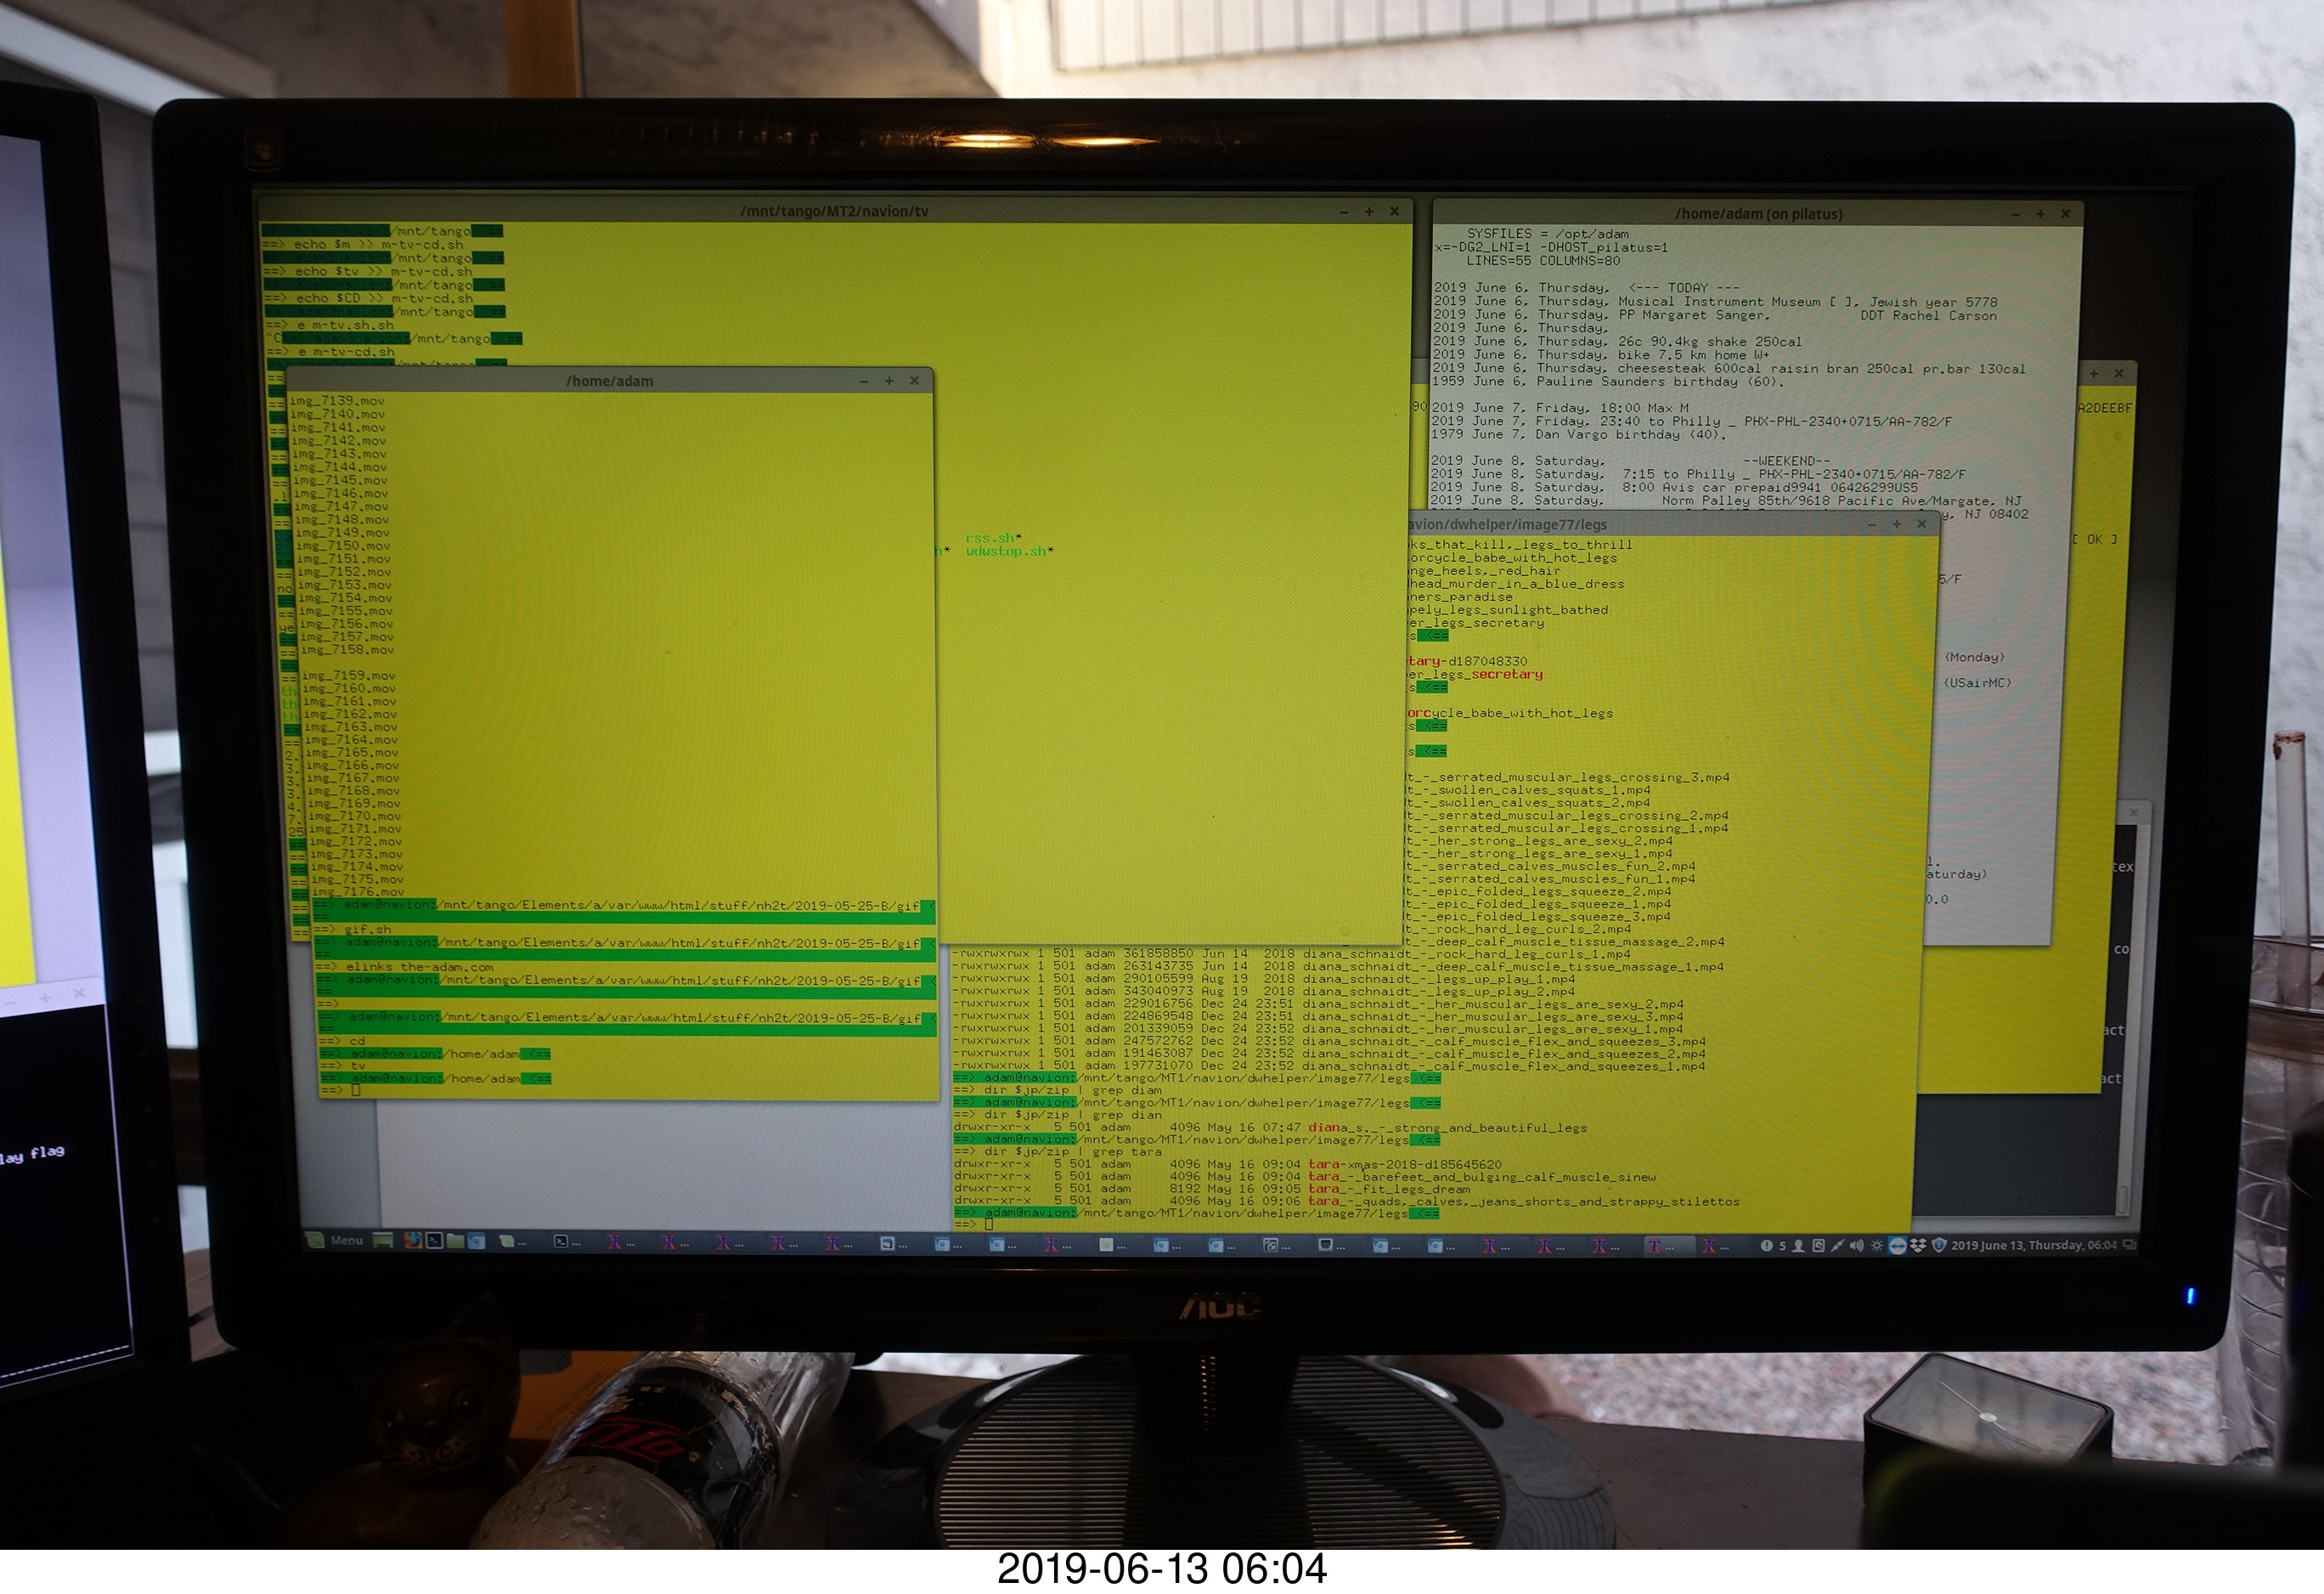This screenshot has height=1594, width=2324.
Task: Click the show desktop icon in panel
Action: tap(383, 1241)
